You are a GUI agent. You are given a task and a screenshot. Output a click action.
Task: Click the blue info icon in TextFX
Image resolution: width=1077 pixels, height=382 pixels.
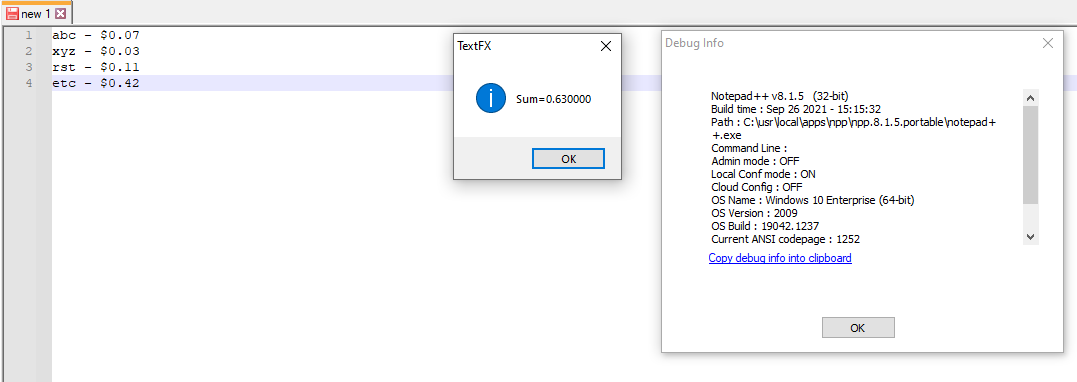[x=490, y=99]
